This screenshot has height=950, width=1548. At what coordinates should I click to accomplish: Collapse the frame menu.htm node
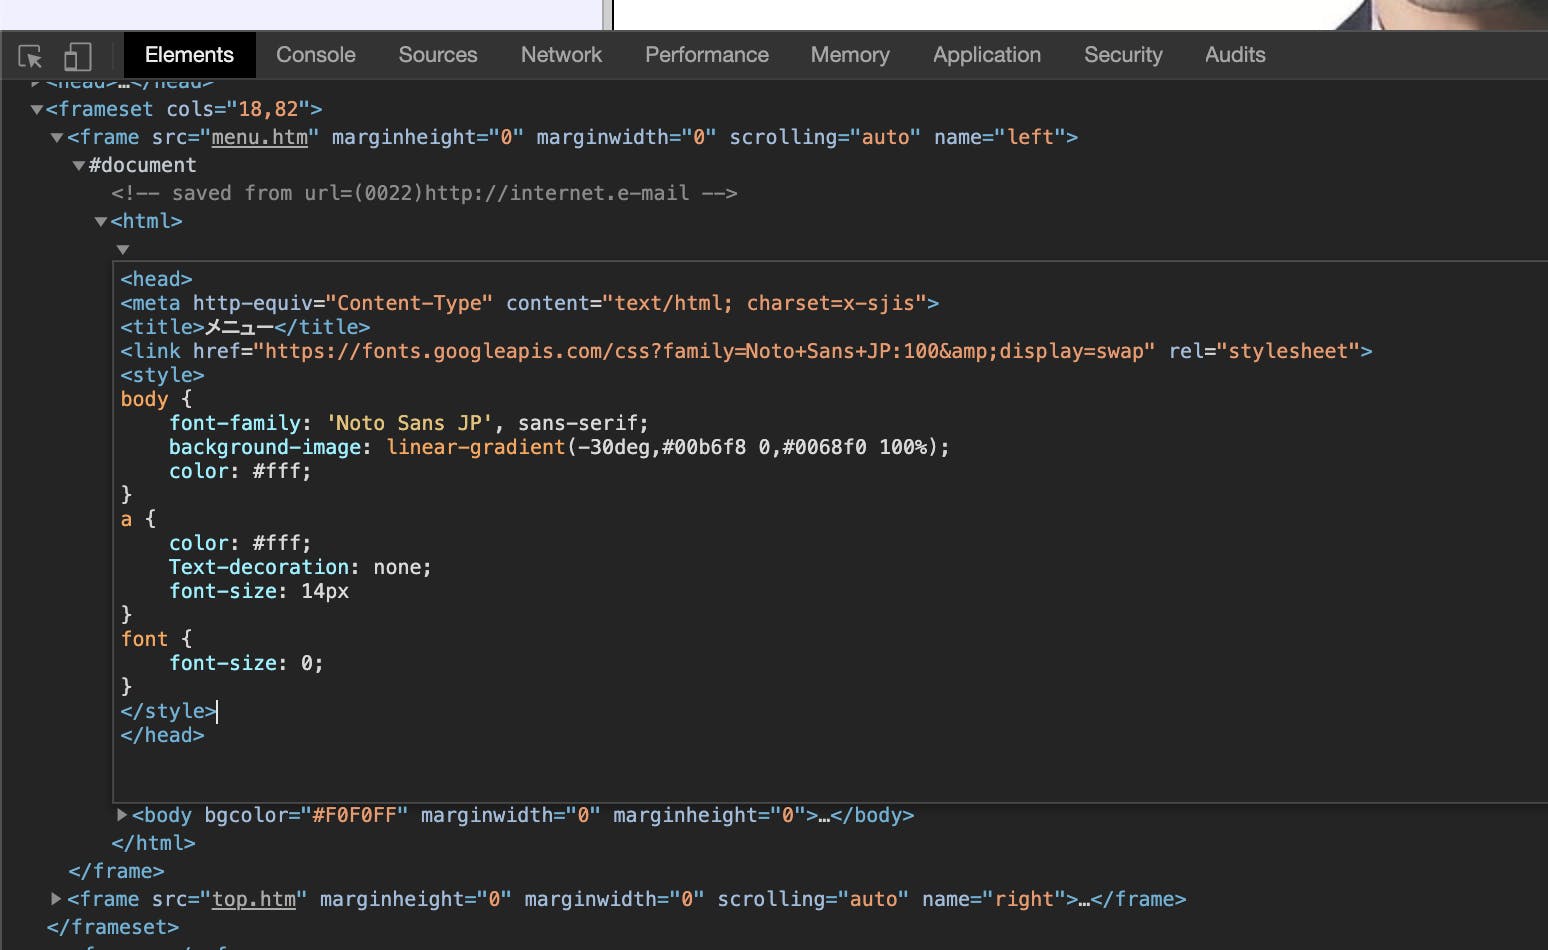tap(57, 138)
